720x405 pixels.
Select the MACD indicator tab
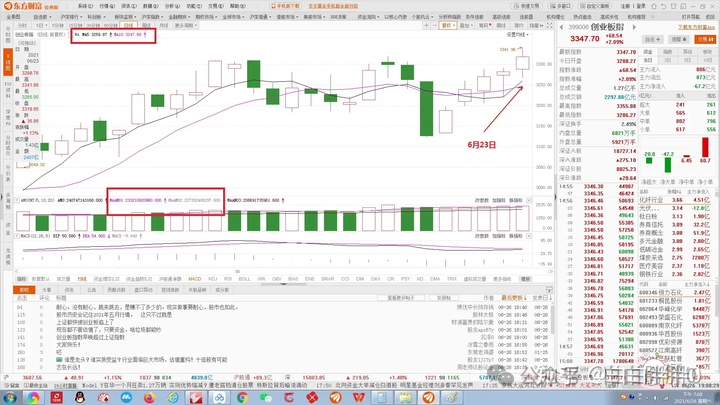195,279
